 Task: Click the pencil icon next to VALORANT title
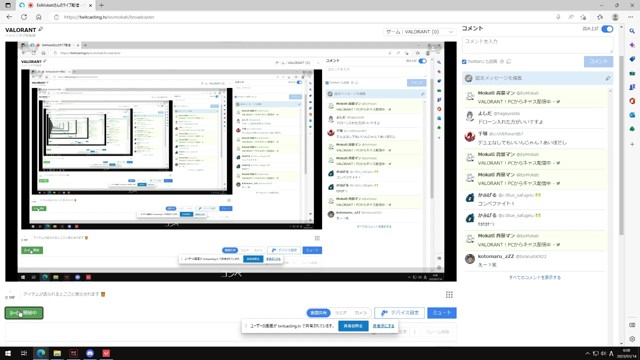coord(40,29)
